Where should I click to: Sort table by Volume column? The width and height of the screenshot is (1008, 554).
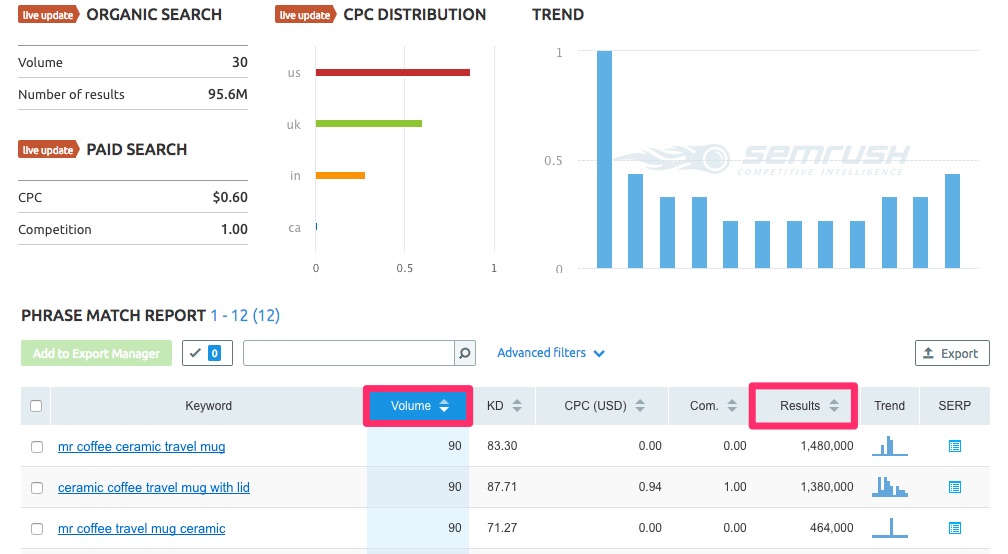tap(418, 406)
